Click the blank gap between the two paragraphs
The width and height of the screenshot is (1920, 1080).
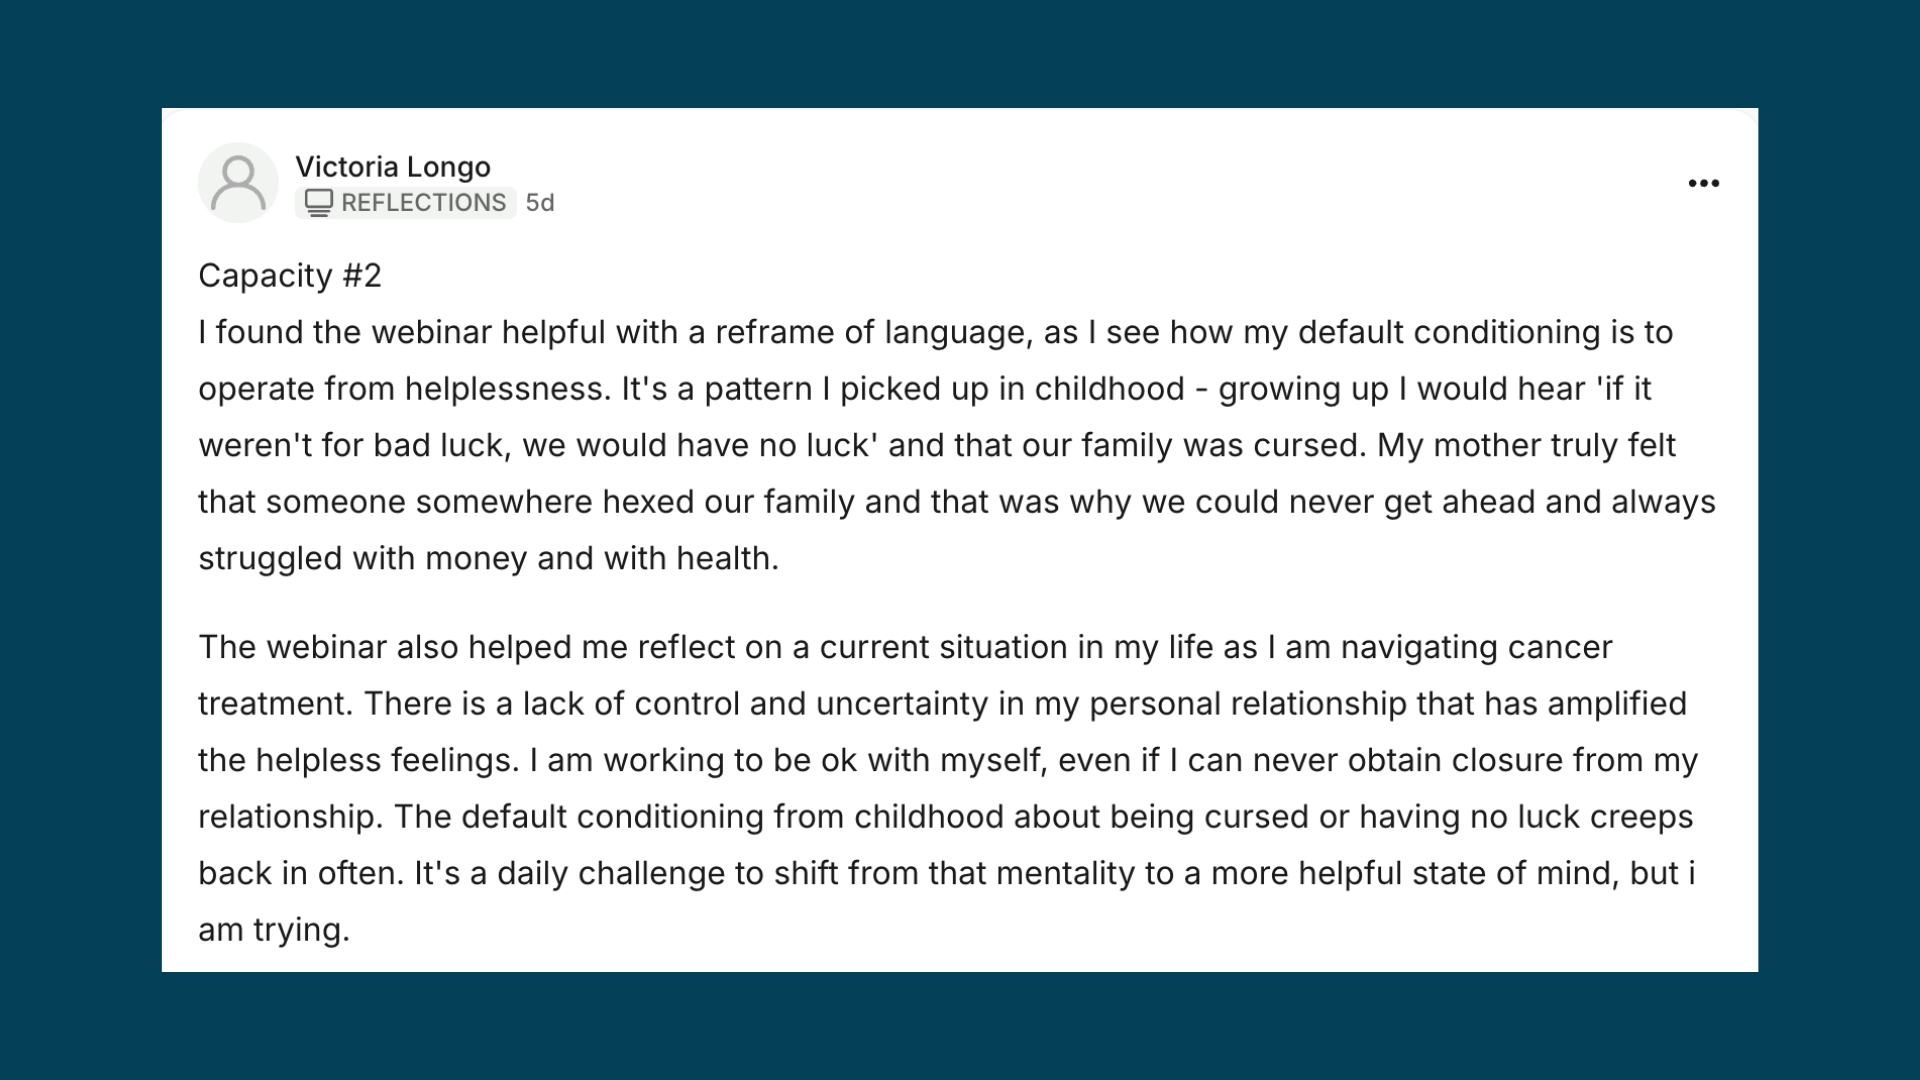tap(960, 602)
